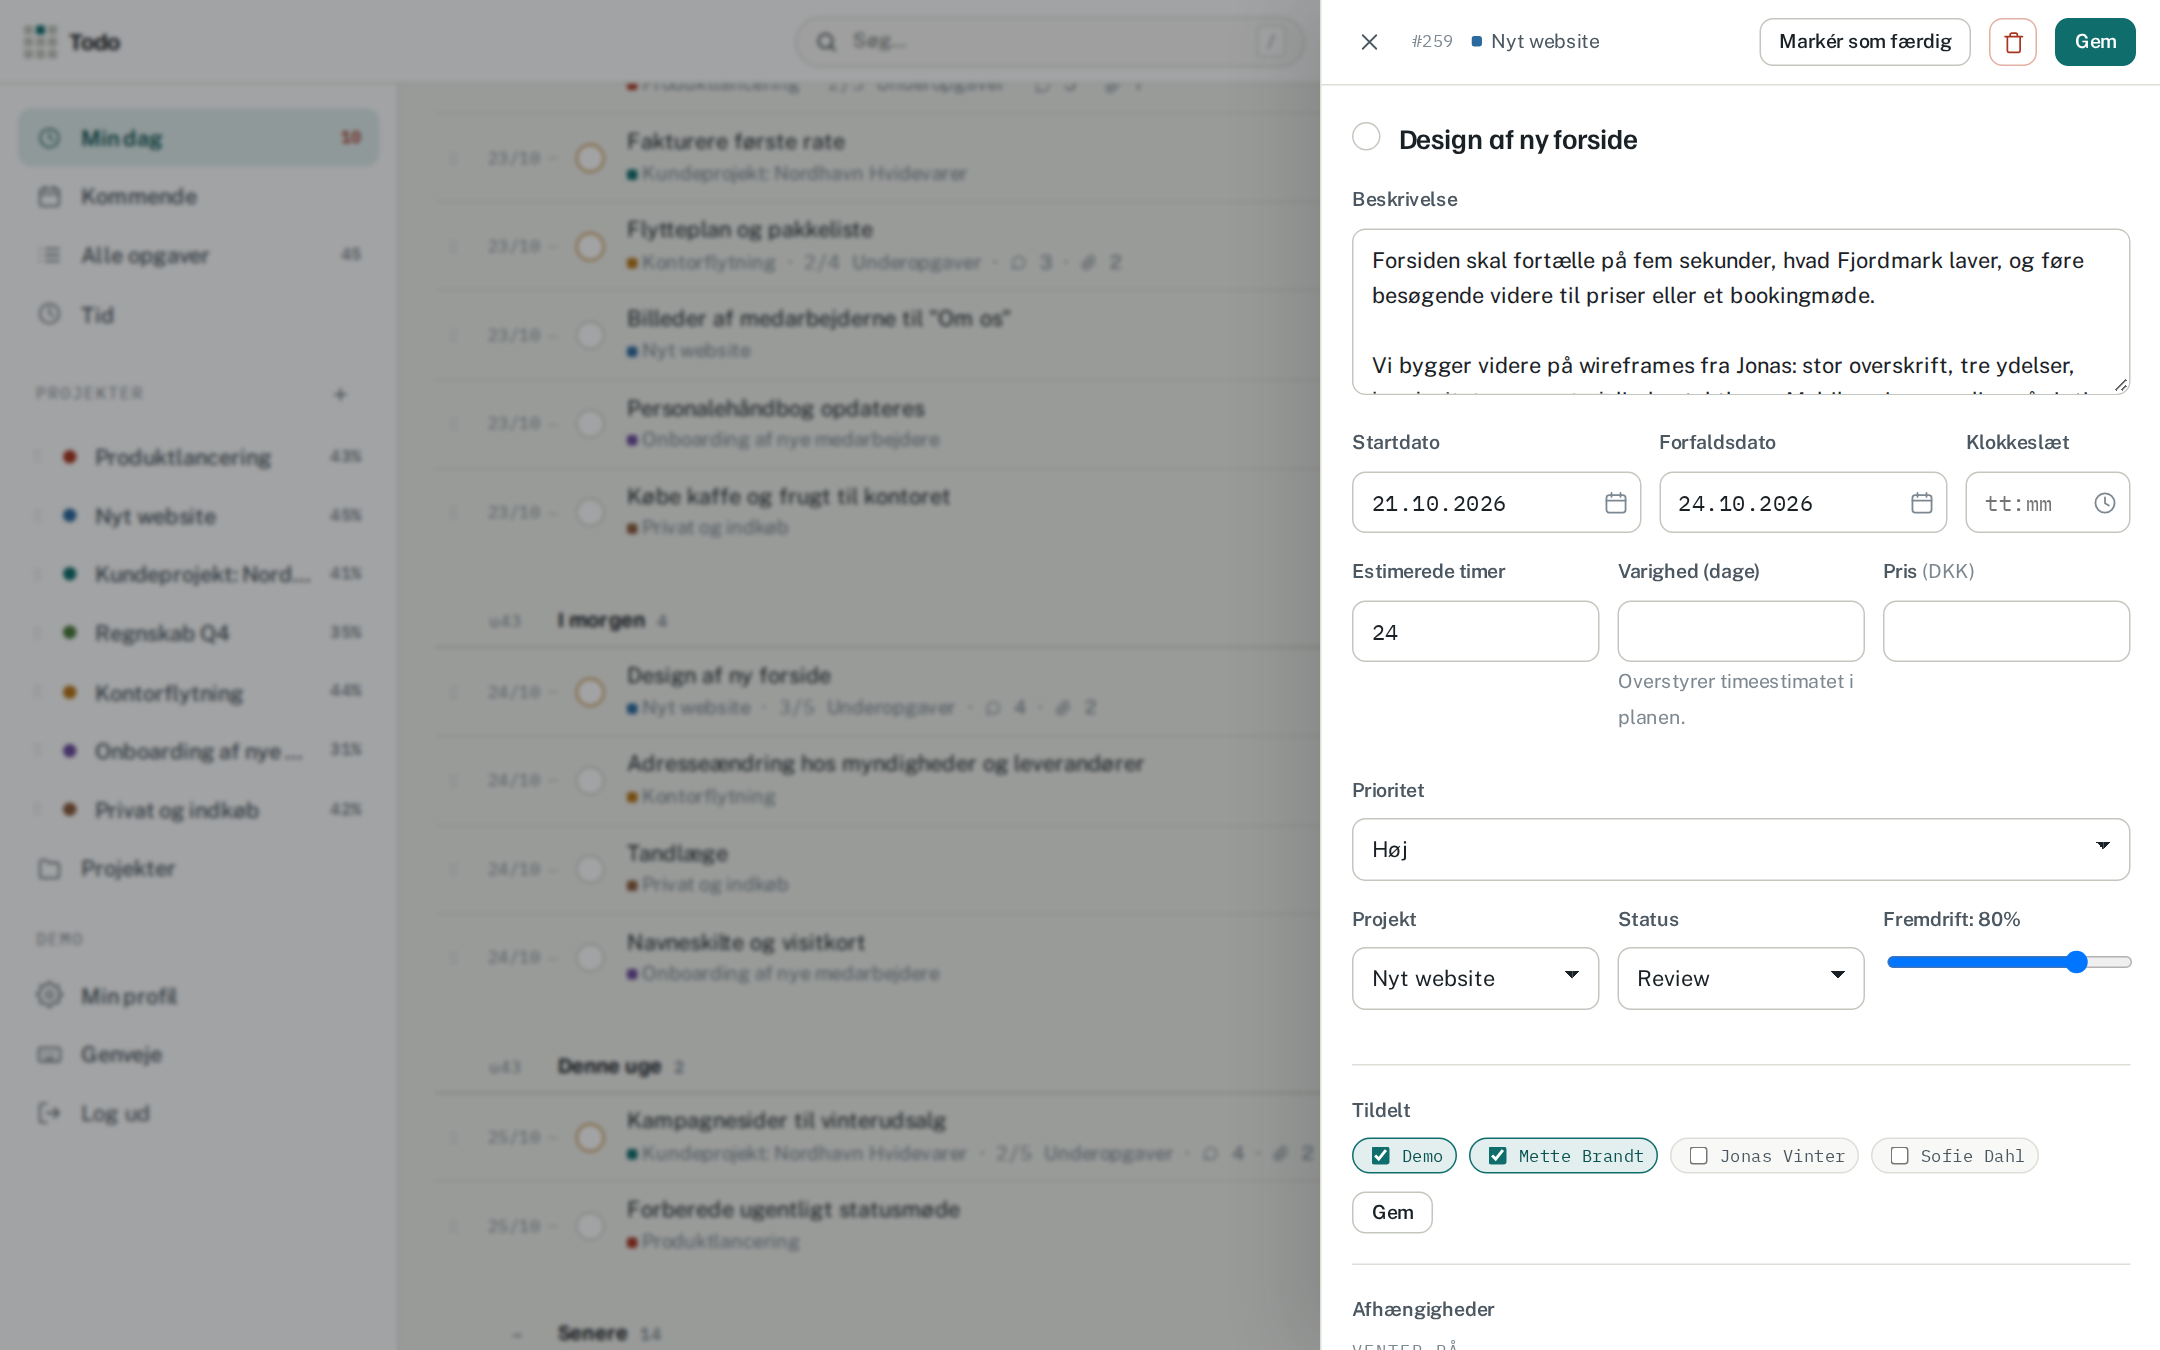Click the Estimerede timer input field
2160x1350 pixels.
pos(1475,631)
